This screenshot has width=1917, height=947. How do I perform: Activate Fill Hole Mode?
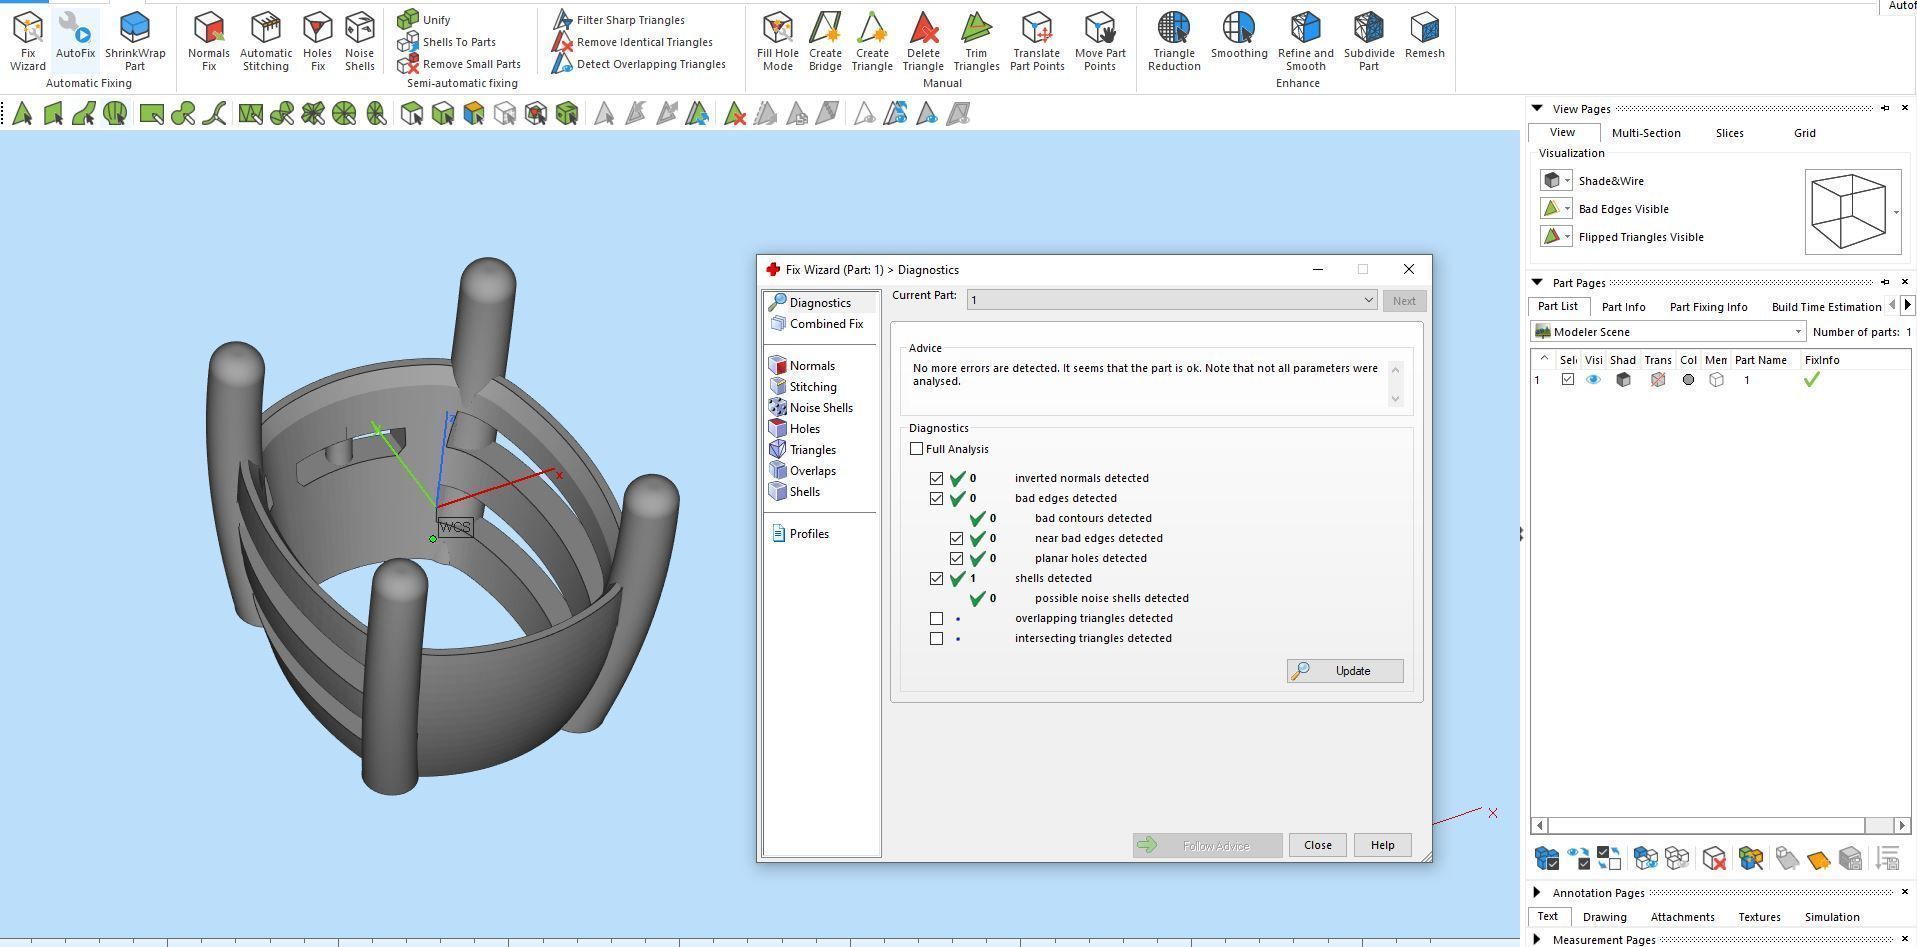[778, 41]
